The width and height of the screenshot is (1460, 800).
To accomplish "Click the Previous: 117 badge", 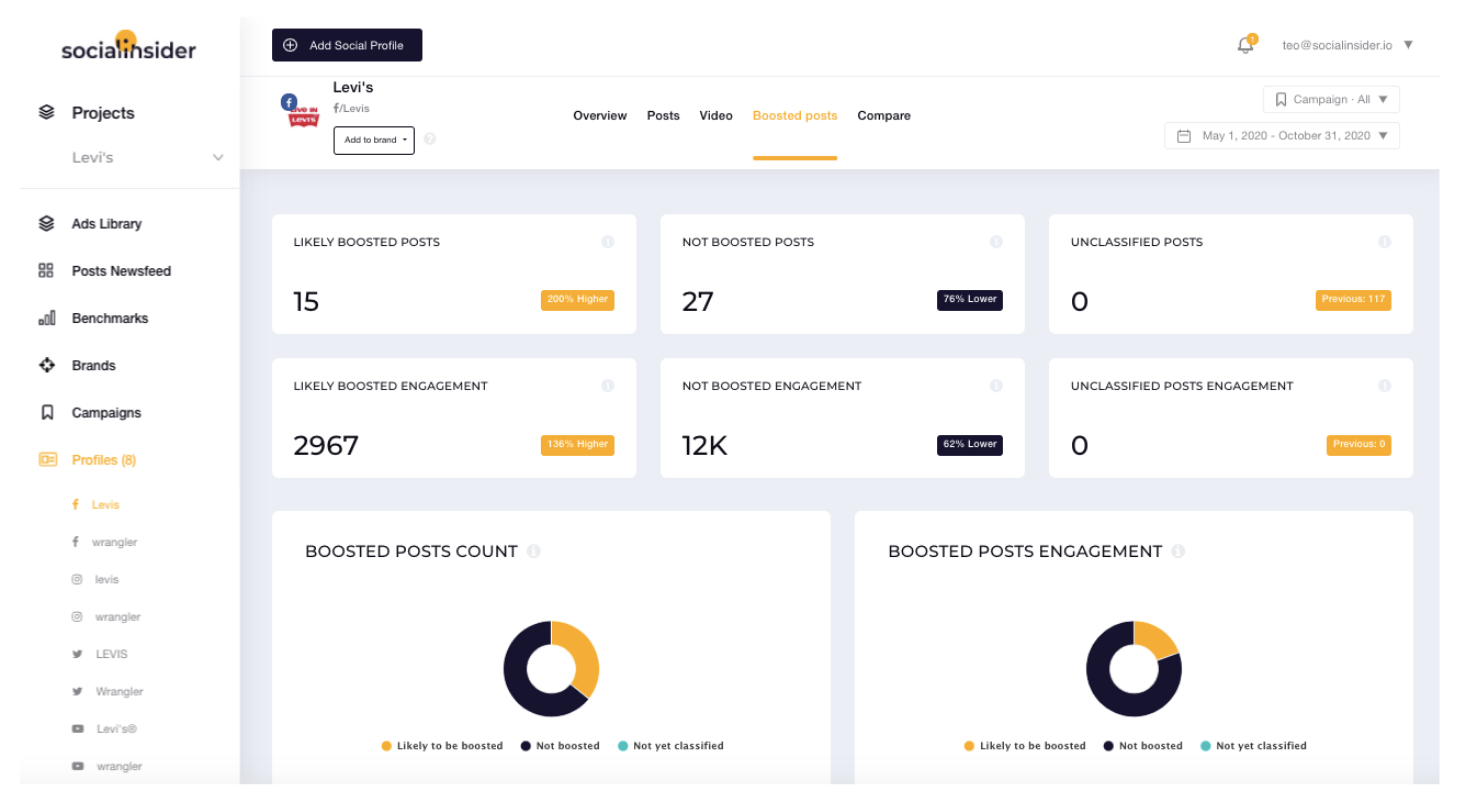I will click(1353, 300).
